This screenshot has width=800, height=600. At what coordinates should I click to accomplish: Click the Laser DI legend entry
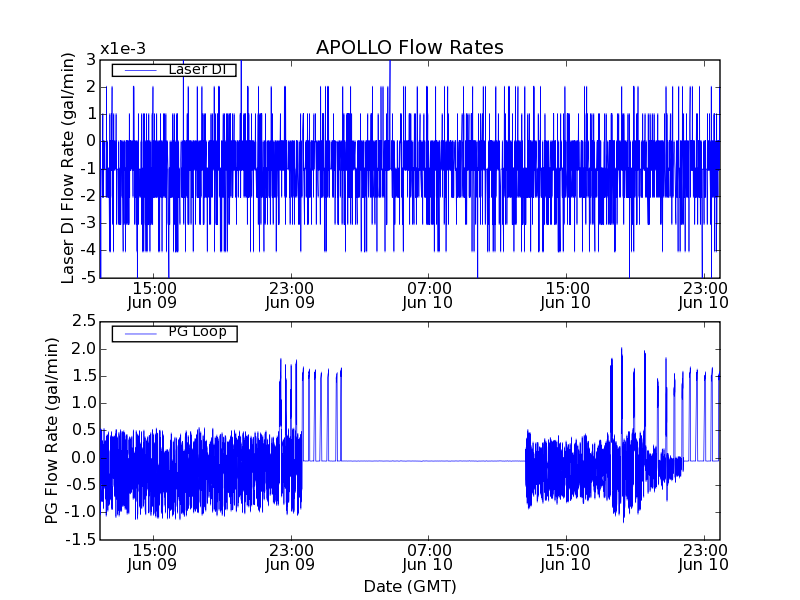click(174, 69)
